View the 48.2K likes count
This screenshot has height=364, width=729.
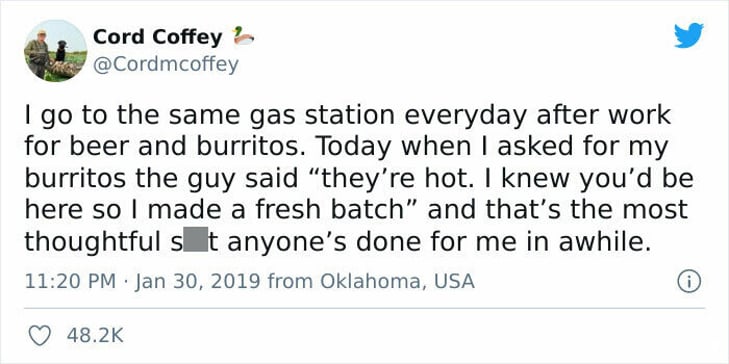tap(95, 336)
